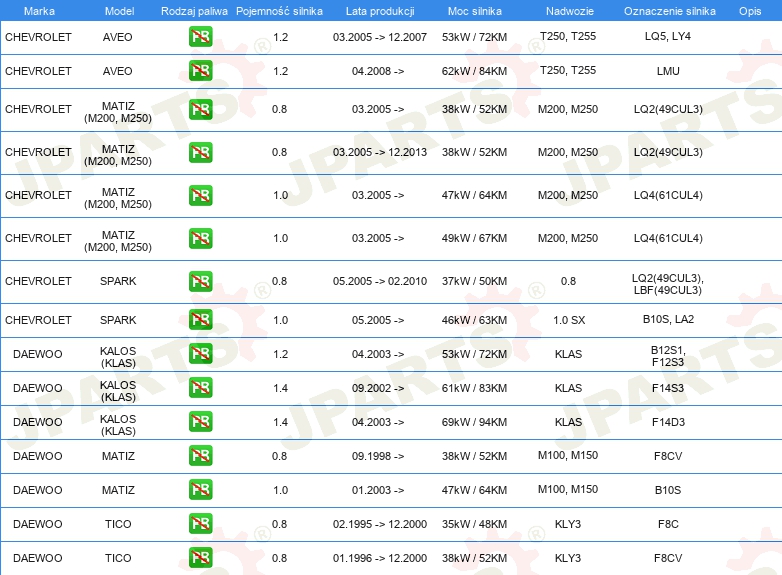
Task: Click the 02.1995 -> 12.2000 production dates cell
Action: pyautogui.click(x=379, y=524)
